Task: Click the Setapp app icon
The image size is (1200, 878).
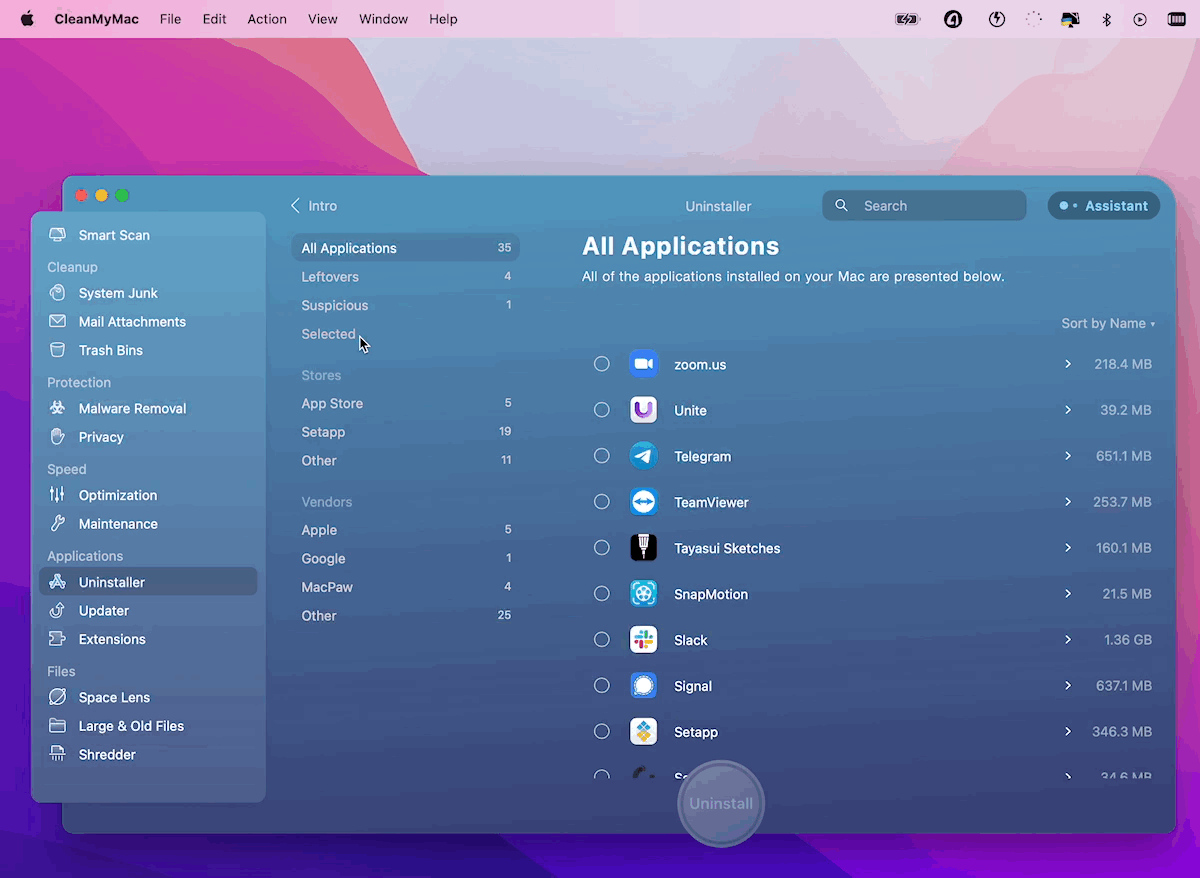Action: [x=644, y=732]
